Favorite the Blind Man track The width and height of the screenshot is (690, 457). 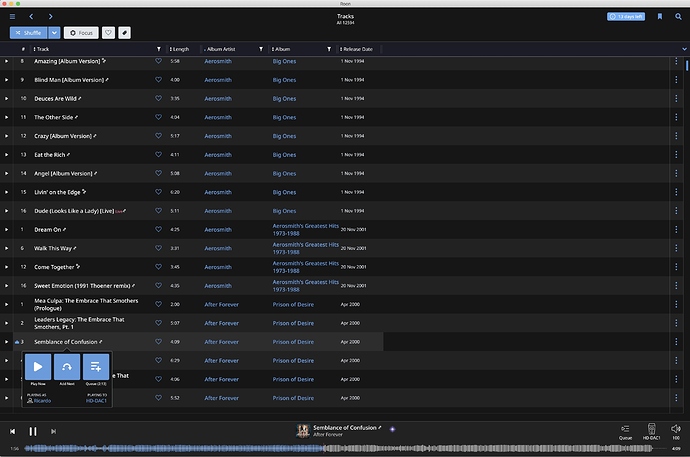(158, 80)
